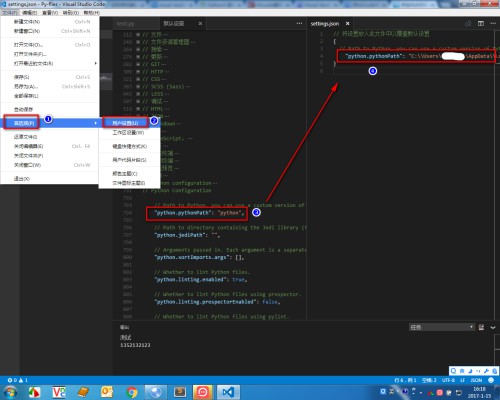Screen dimensions: 500x400
Task: Select 工作区设置(W) in preferences submenu
Action: pos(129,132)
